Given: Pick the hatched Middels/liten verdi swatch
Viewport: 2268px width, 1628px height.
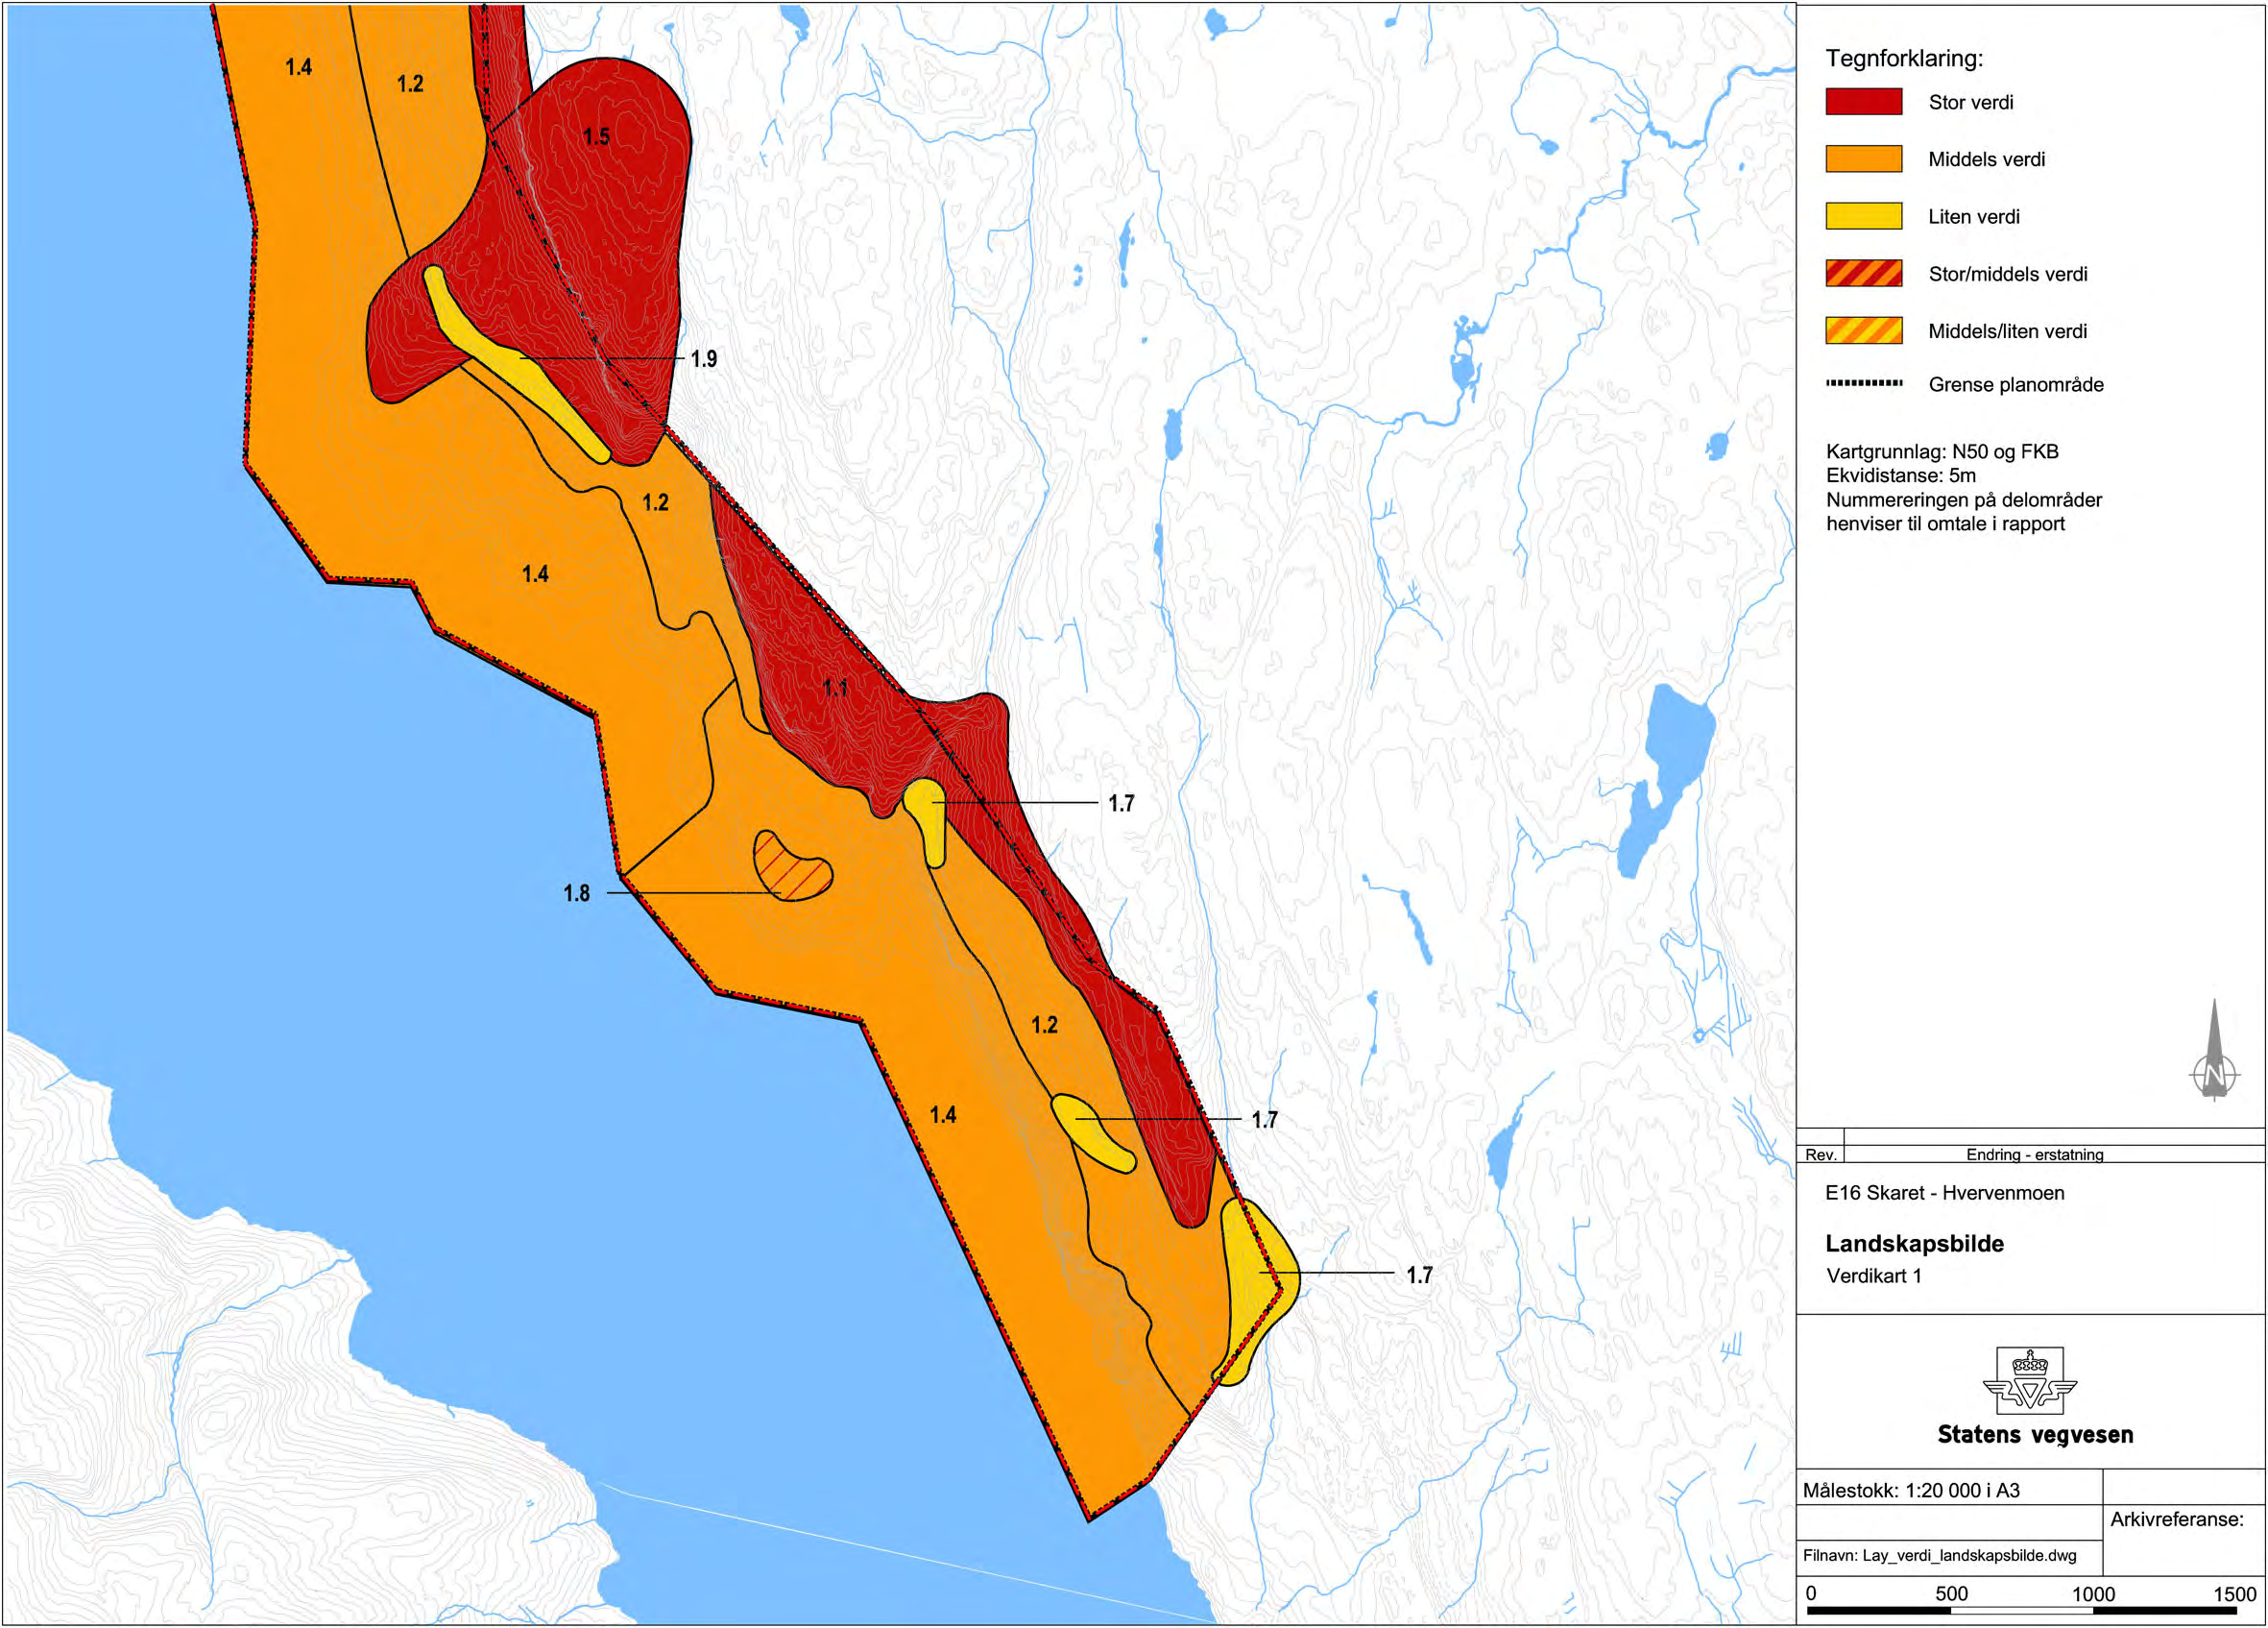Looking at the screenshot, I should point(1864,330).
